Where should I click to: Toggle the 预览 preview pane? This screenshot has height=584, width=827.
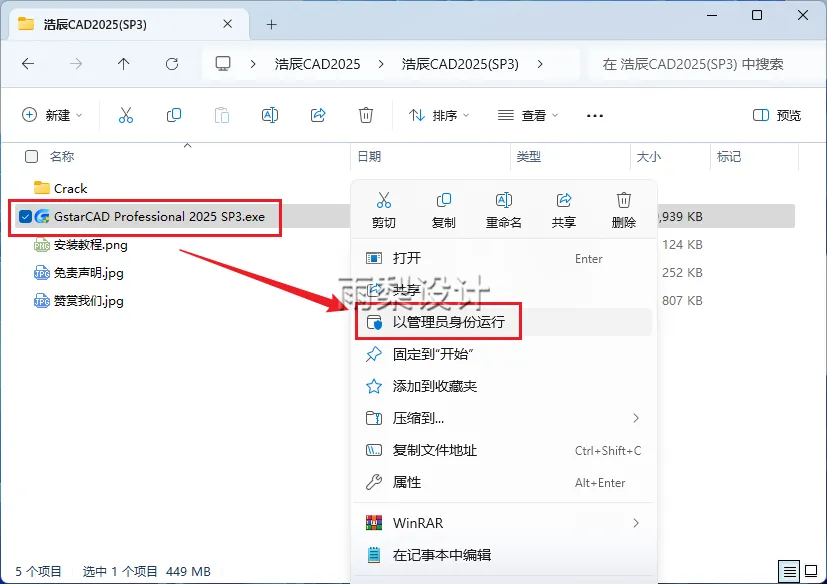777,115
